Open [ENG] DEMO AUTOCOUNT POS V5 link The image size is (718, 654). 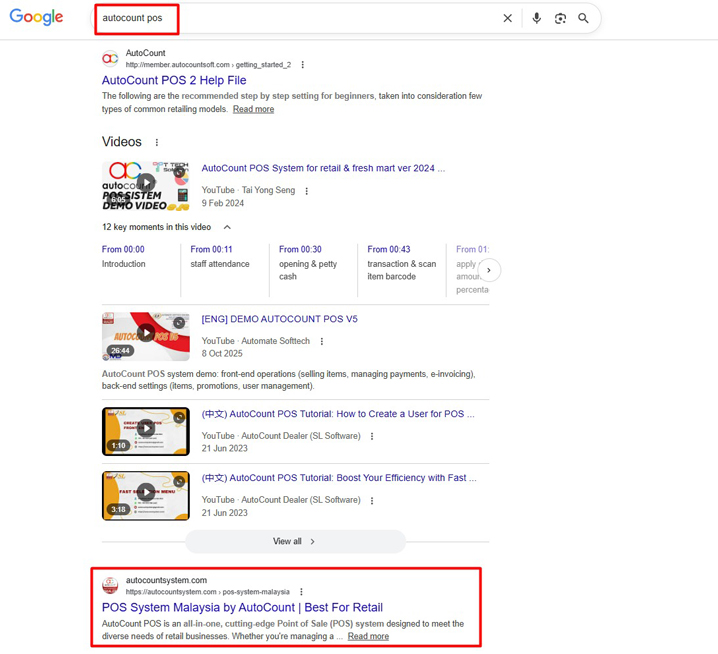279,319
